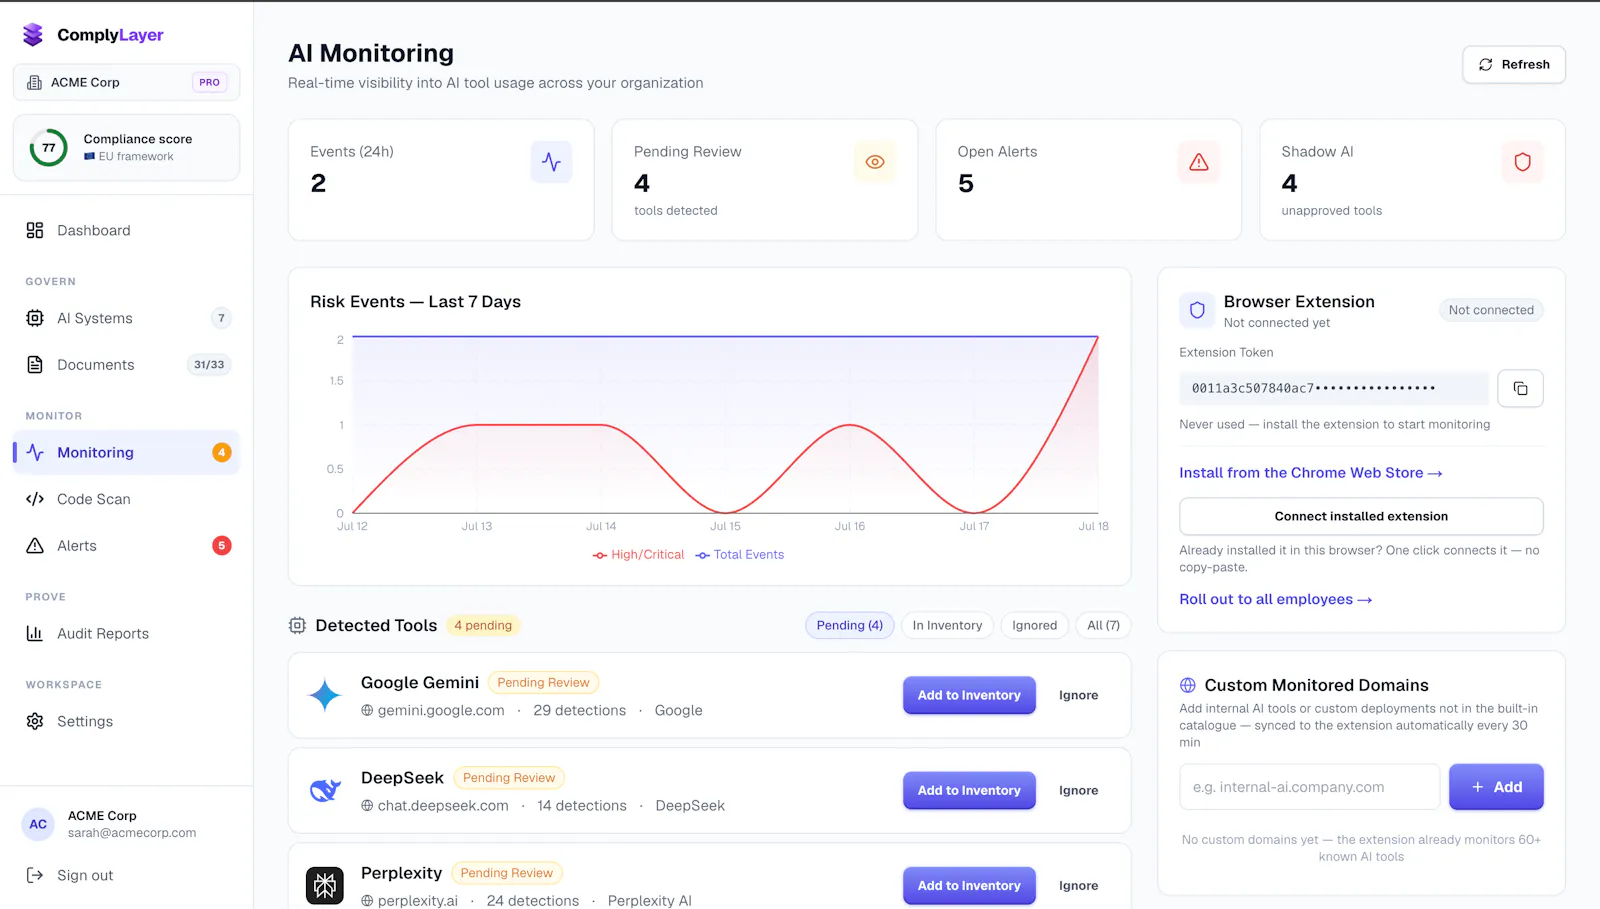Toggle the Total Events legend series

point(740,555)
